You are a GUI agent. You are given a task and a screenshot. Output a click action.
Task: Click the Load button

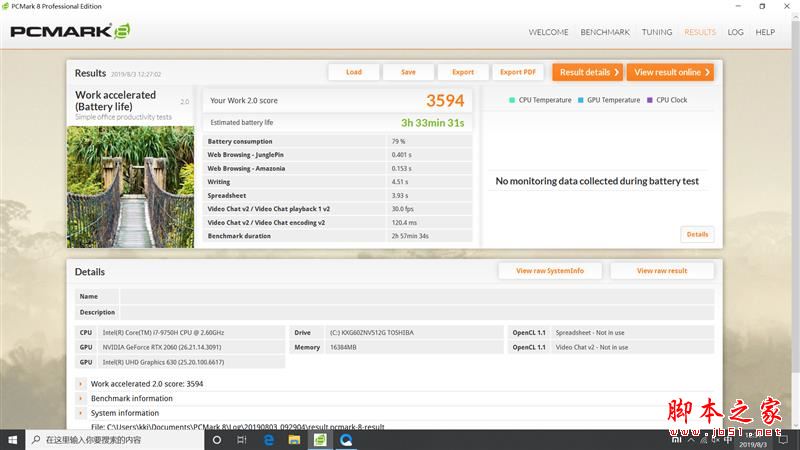(x=354, y=72)
